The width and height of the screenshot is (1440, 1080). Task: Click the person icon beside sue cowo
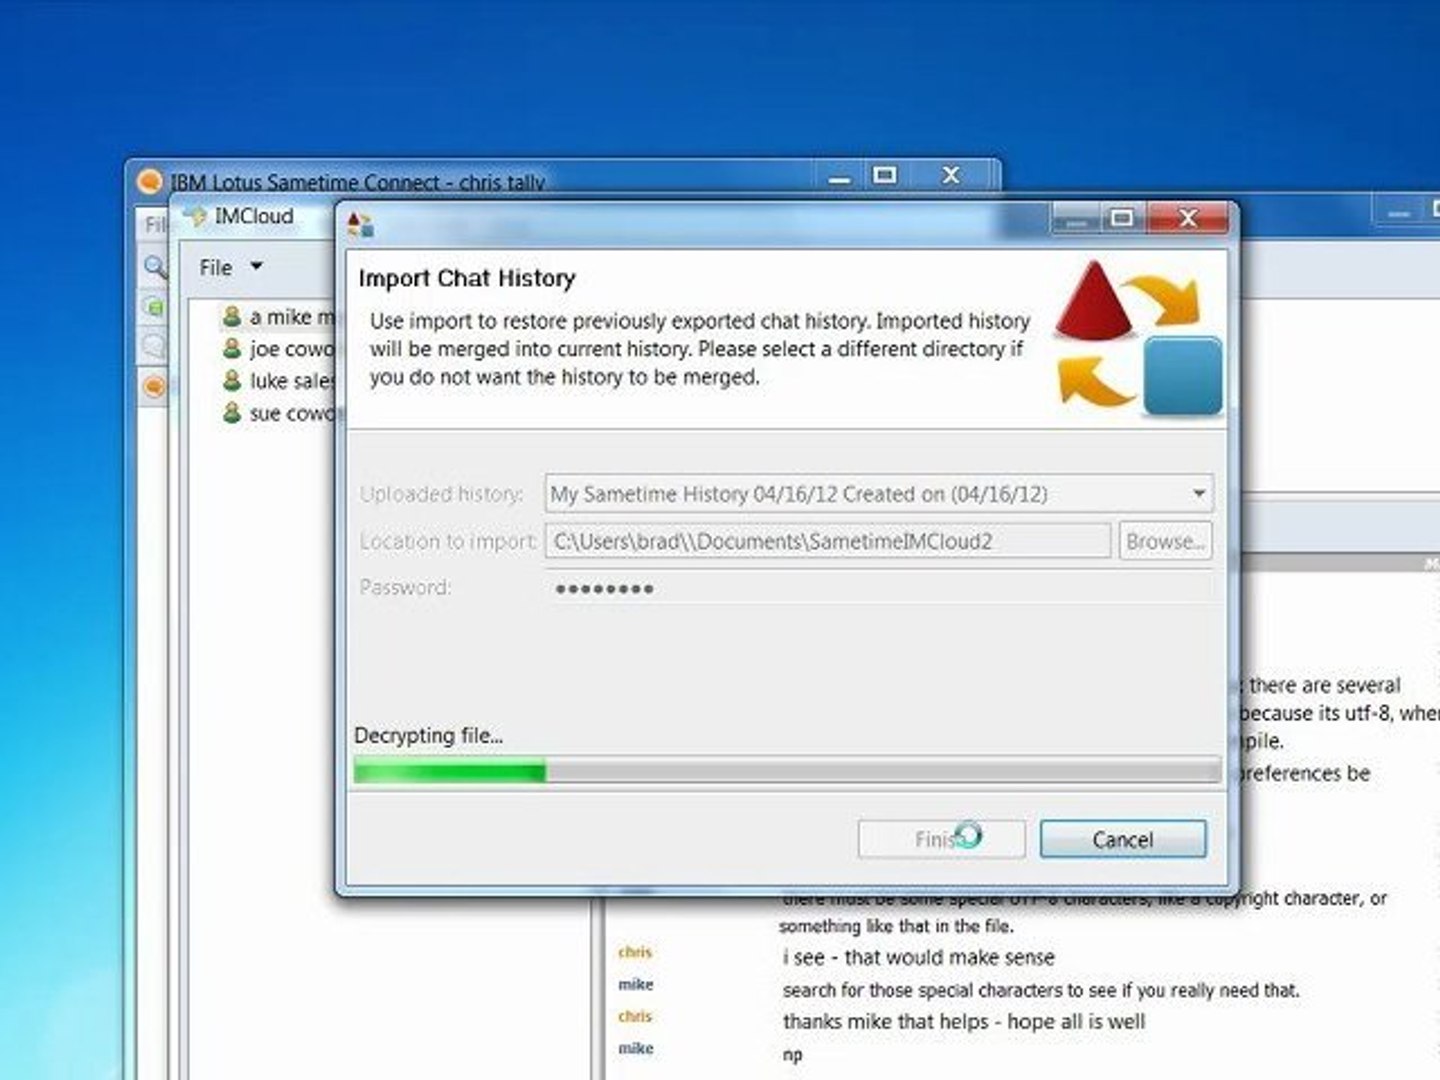[x=232, y=413]
